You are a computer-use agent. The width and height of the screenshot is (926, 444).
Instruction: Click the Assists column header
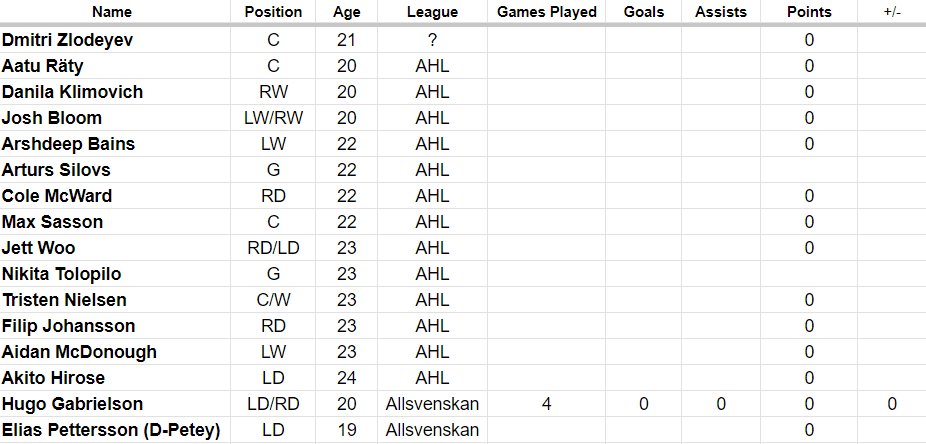point(721,12)
